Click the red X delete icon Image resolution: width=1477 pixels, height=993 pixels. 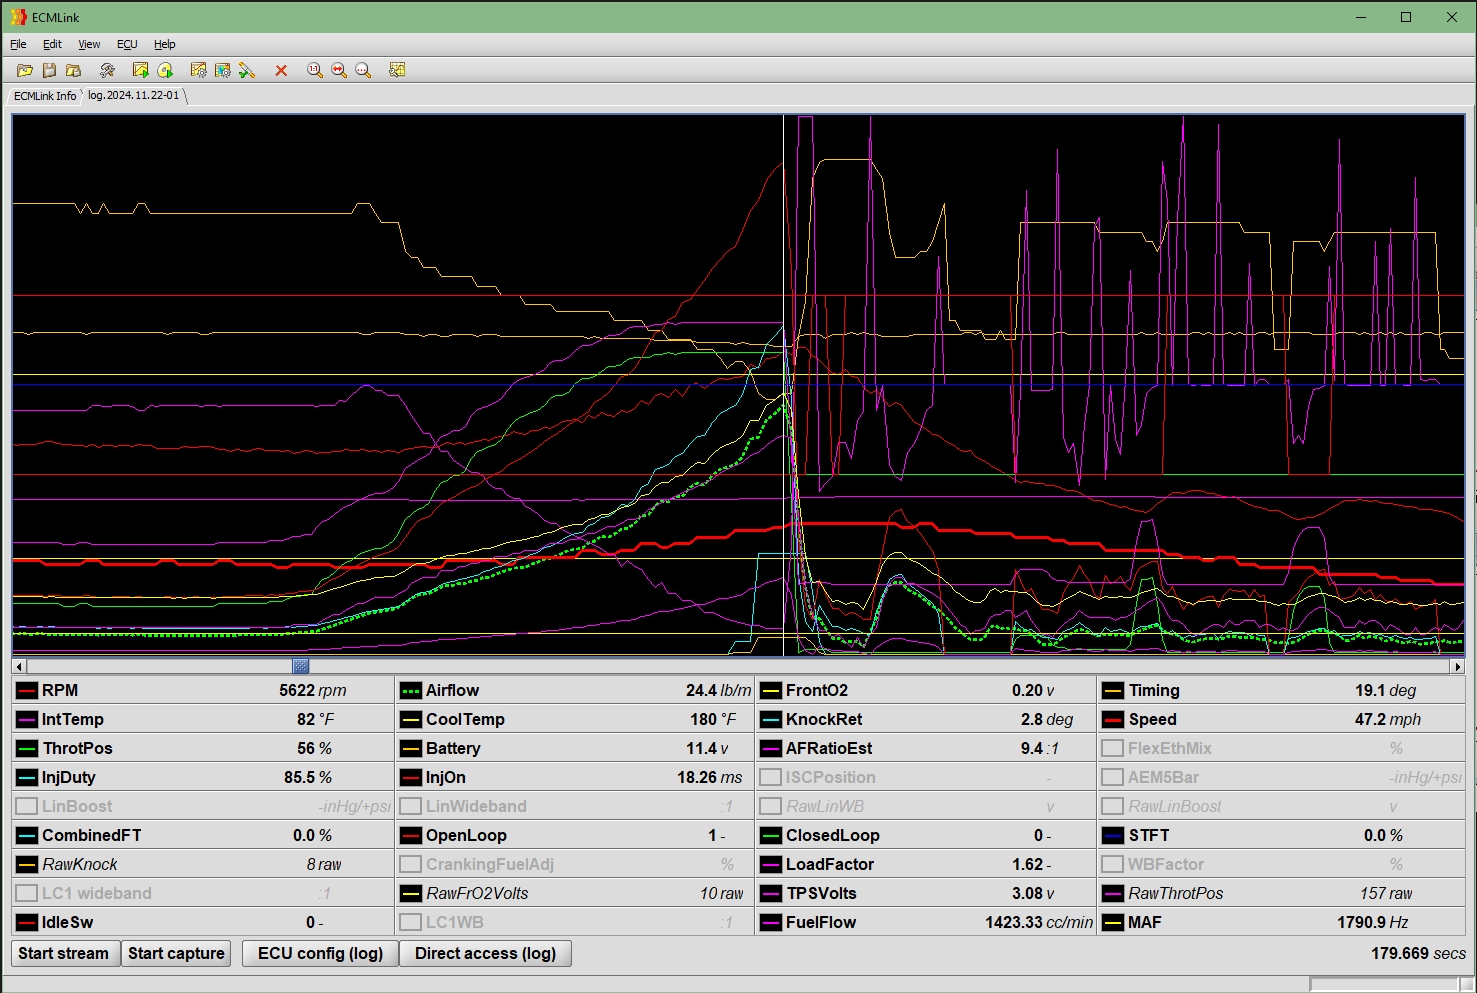point(281,70)
